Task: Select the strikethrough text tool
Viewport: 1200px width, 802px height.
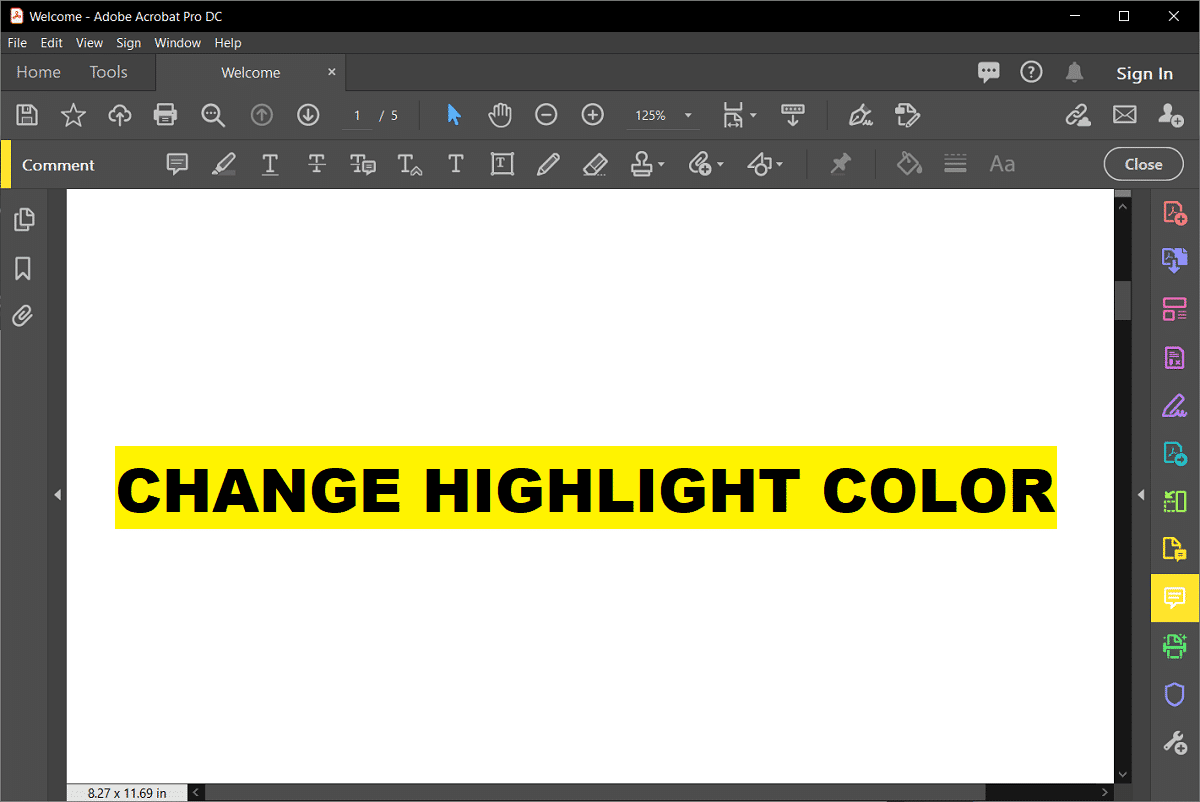Action: 316,163
